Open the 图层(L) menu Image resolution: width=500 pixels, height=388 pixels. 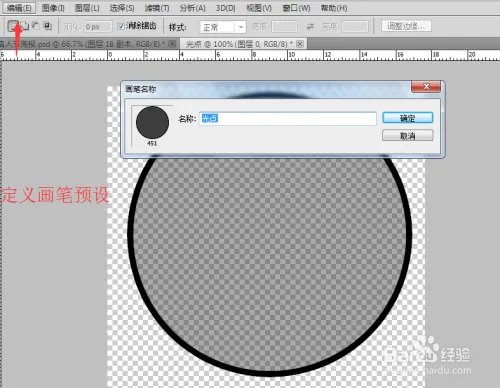click(87, 8)
